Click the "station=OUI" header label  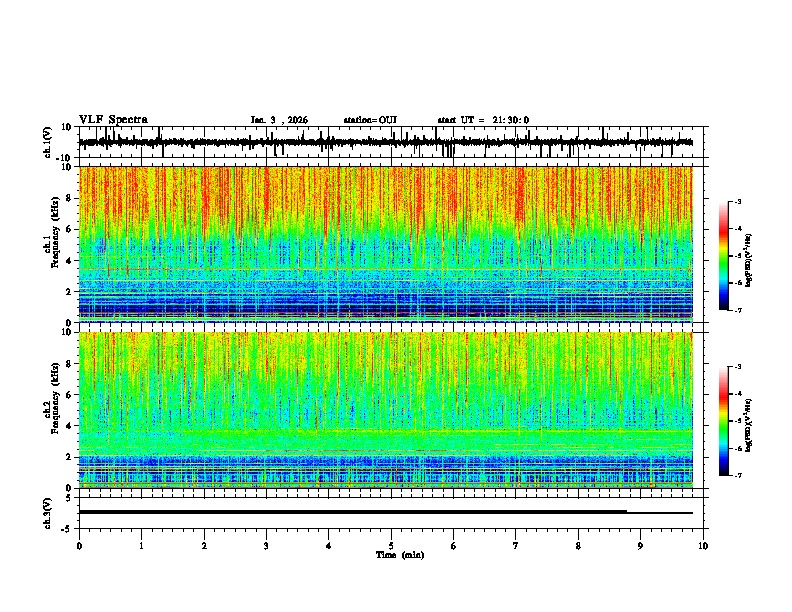370,120
